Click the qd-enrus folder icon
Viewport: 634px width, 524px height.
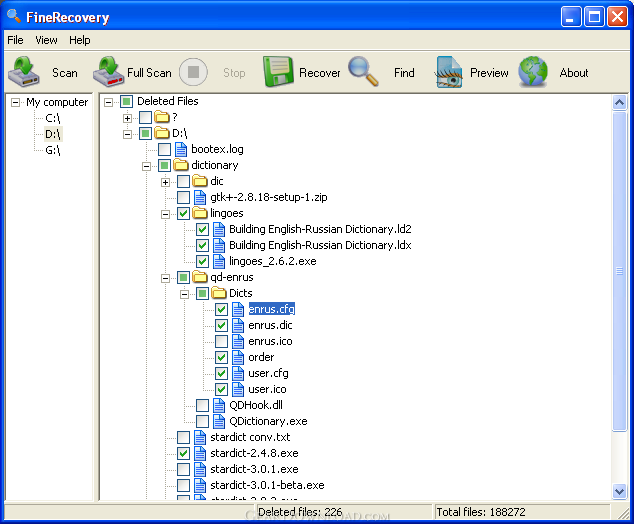click(x=200, y=277)
